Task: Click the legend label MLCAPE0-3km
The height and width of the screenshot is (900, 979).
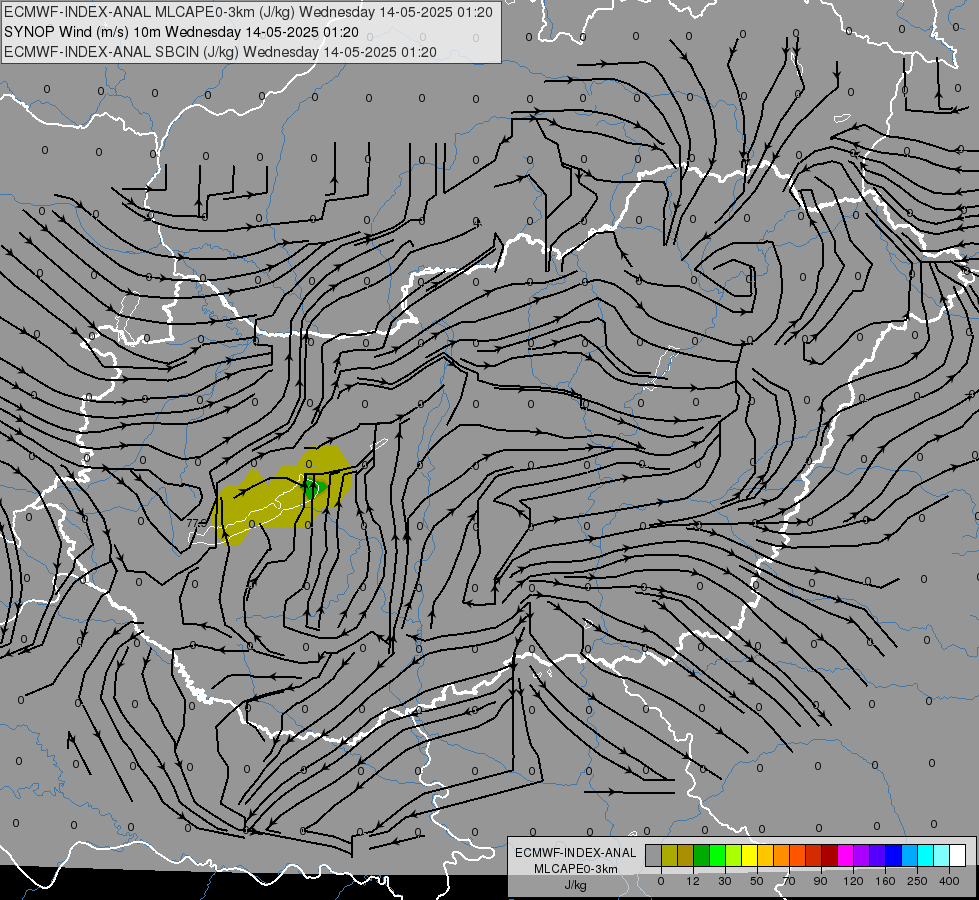Action: pyautogui.click(x=576, y=869)
